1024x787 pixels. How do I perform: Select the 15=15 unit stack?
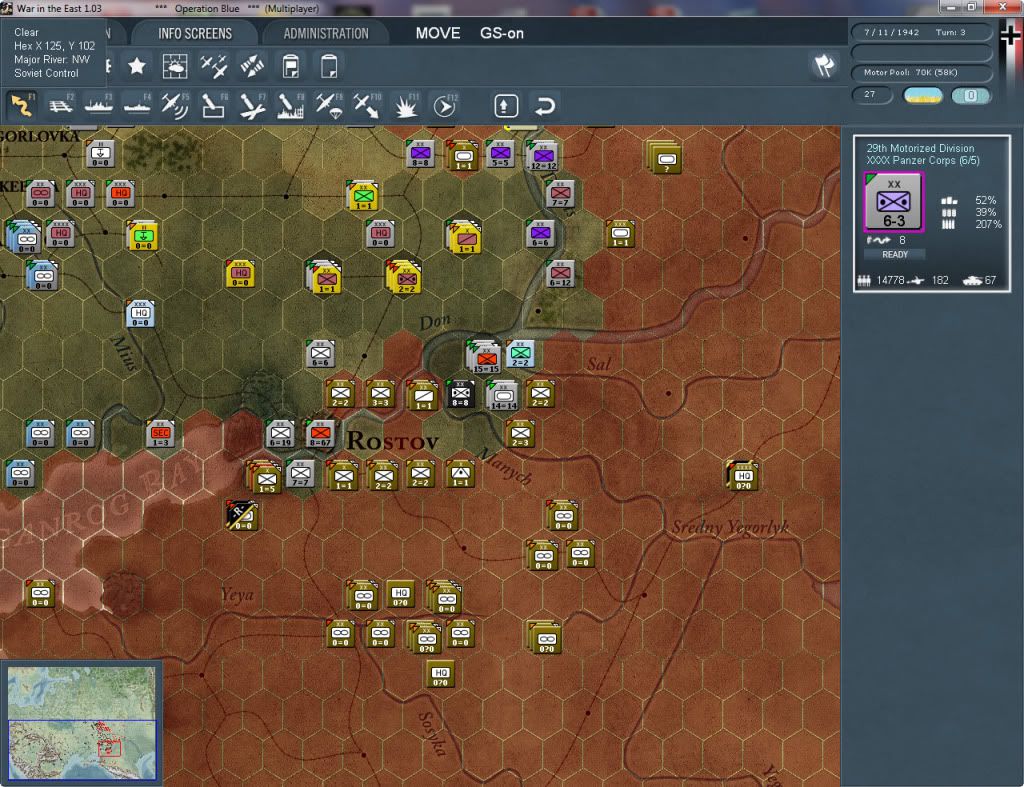click(x=485, y=357)
